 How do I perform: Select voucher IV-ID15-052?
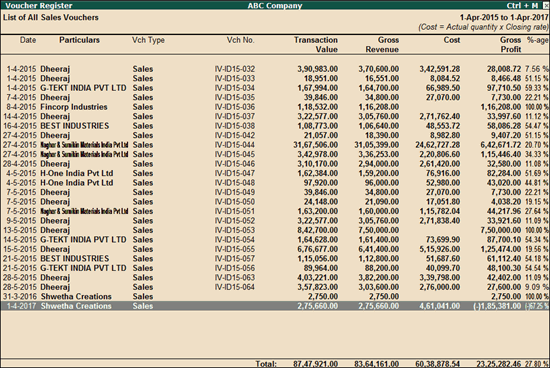click(235, 220)
